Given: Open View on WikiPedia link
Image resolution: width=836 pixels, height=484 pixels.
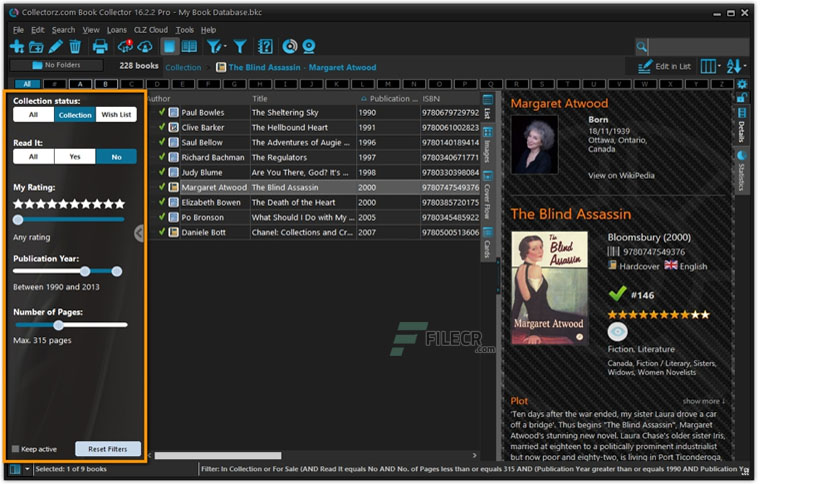Looking at the screenshot, I should click(621, 175).
